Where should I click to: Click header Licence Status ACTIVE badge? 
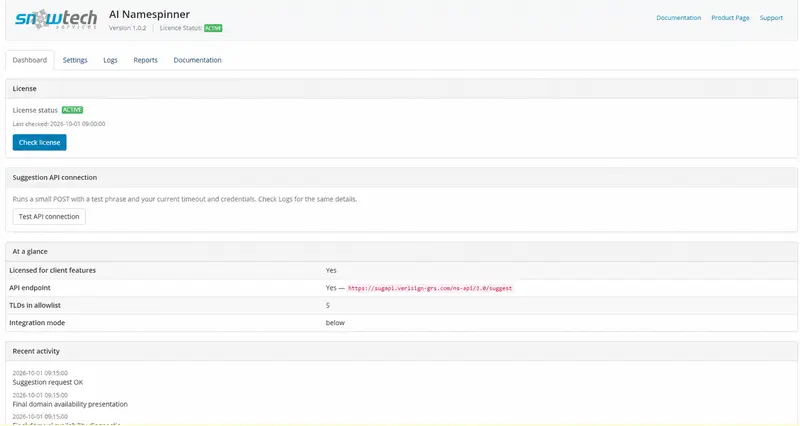[x=213, y=28]
